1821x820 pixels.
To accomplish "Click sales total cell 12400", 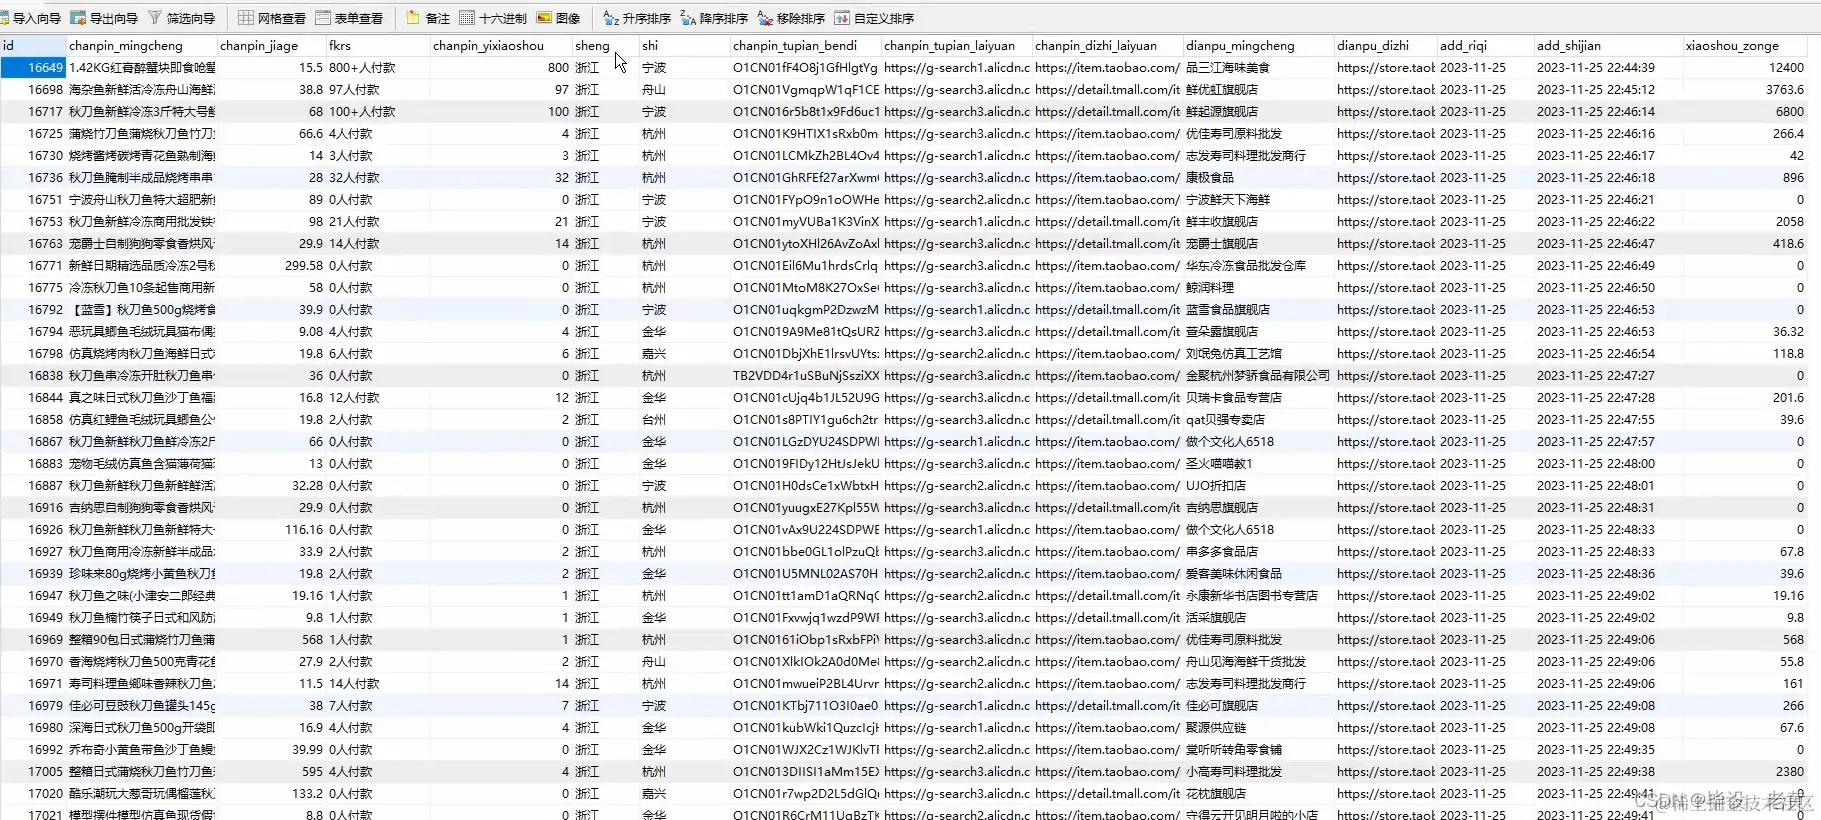I will tap(1745, 67).
